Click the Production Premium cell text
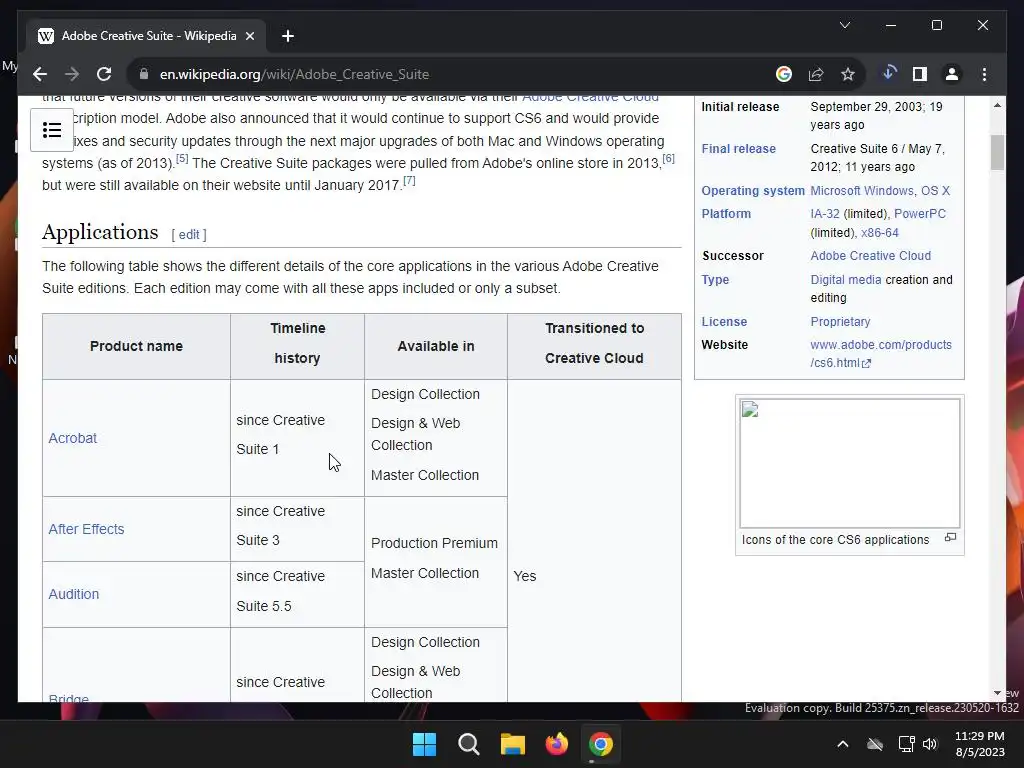The height and width of the screenshot is (768, 1024). click(x=434, y=543)
